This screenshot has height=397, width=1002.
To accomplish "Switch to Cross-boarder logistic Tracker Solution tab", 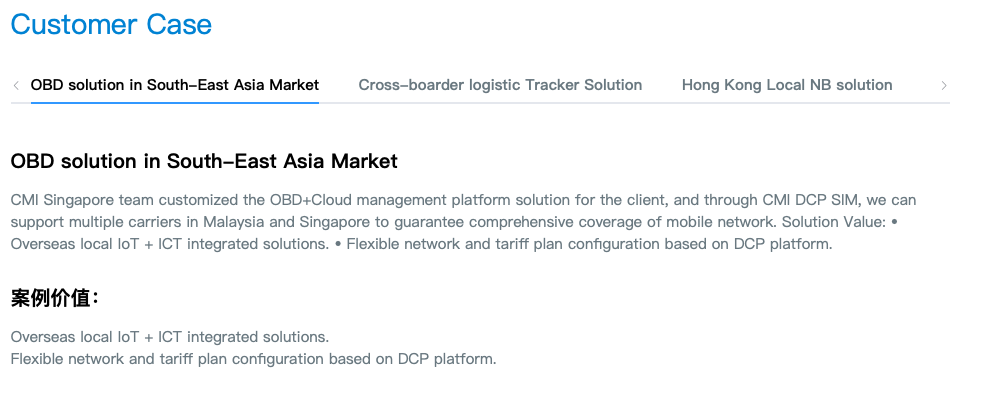I will click(x=500, y=85).
